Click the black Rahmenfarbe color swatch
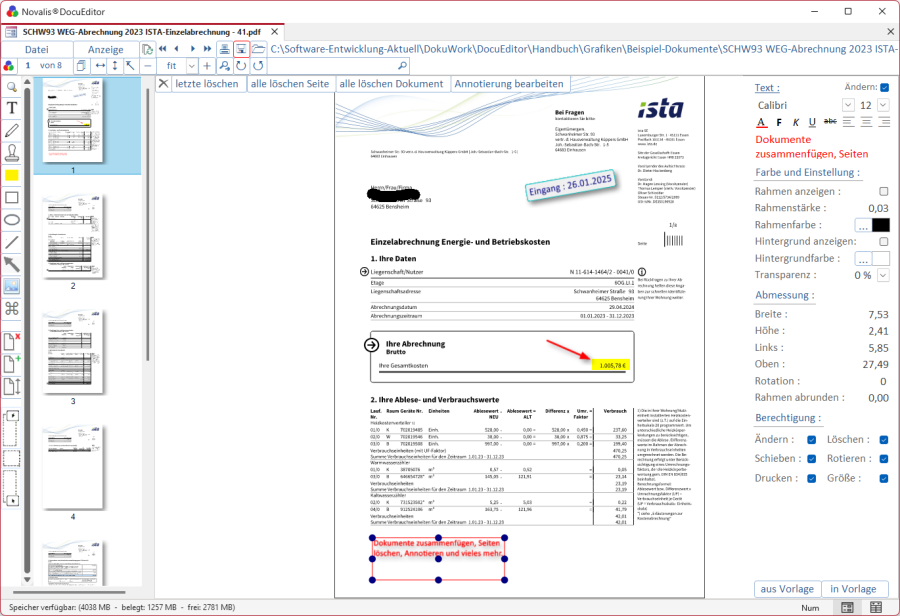 [x=880, y=225]
